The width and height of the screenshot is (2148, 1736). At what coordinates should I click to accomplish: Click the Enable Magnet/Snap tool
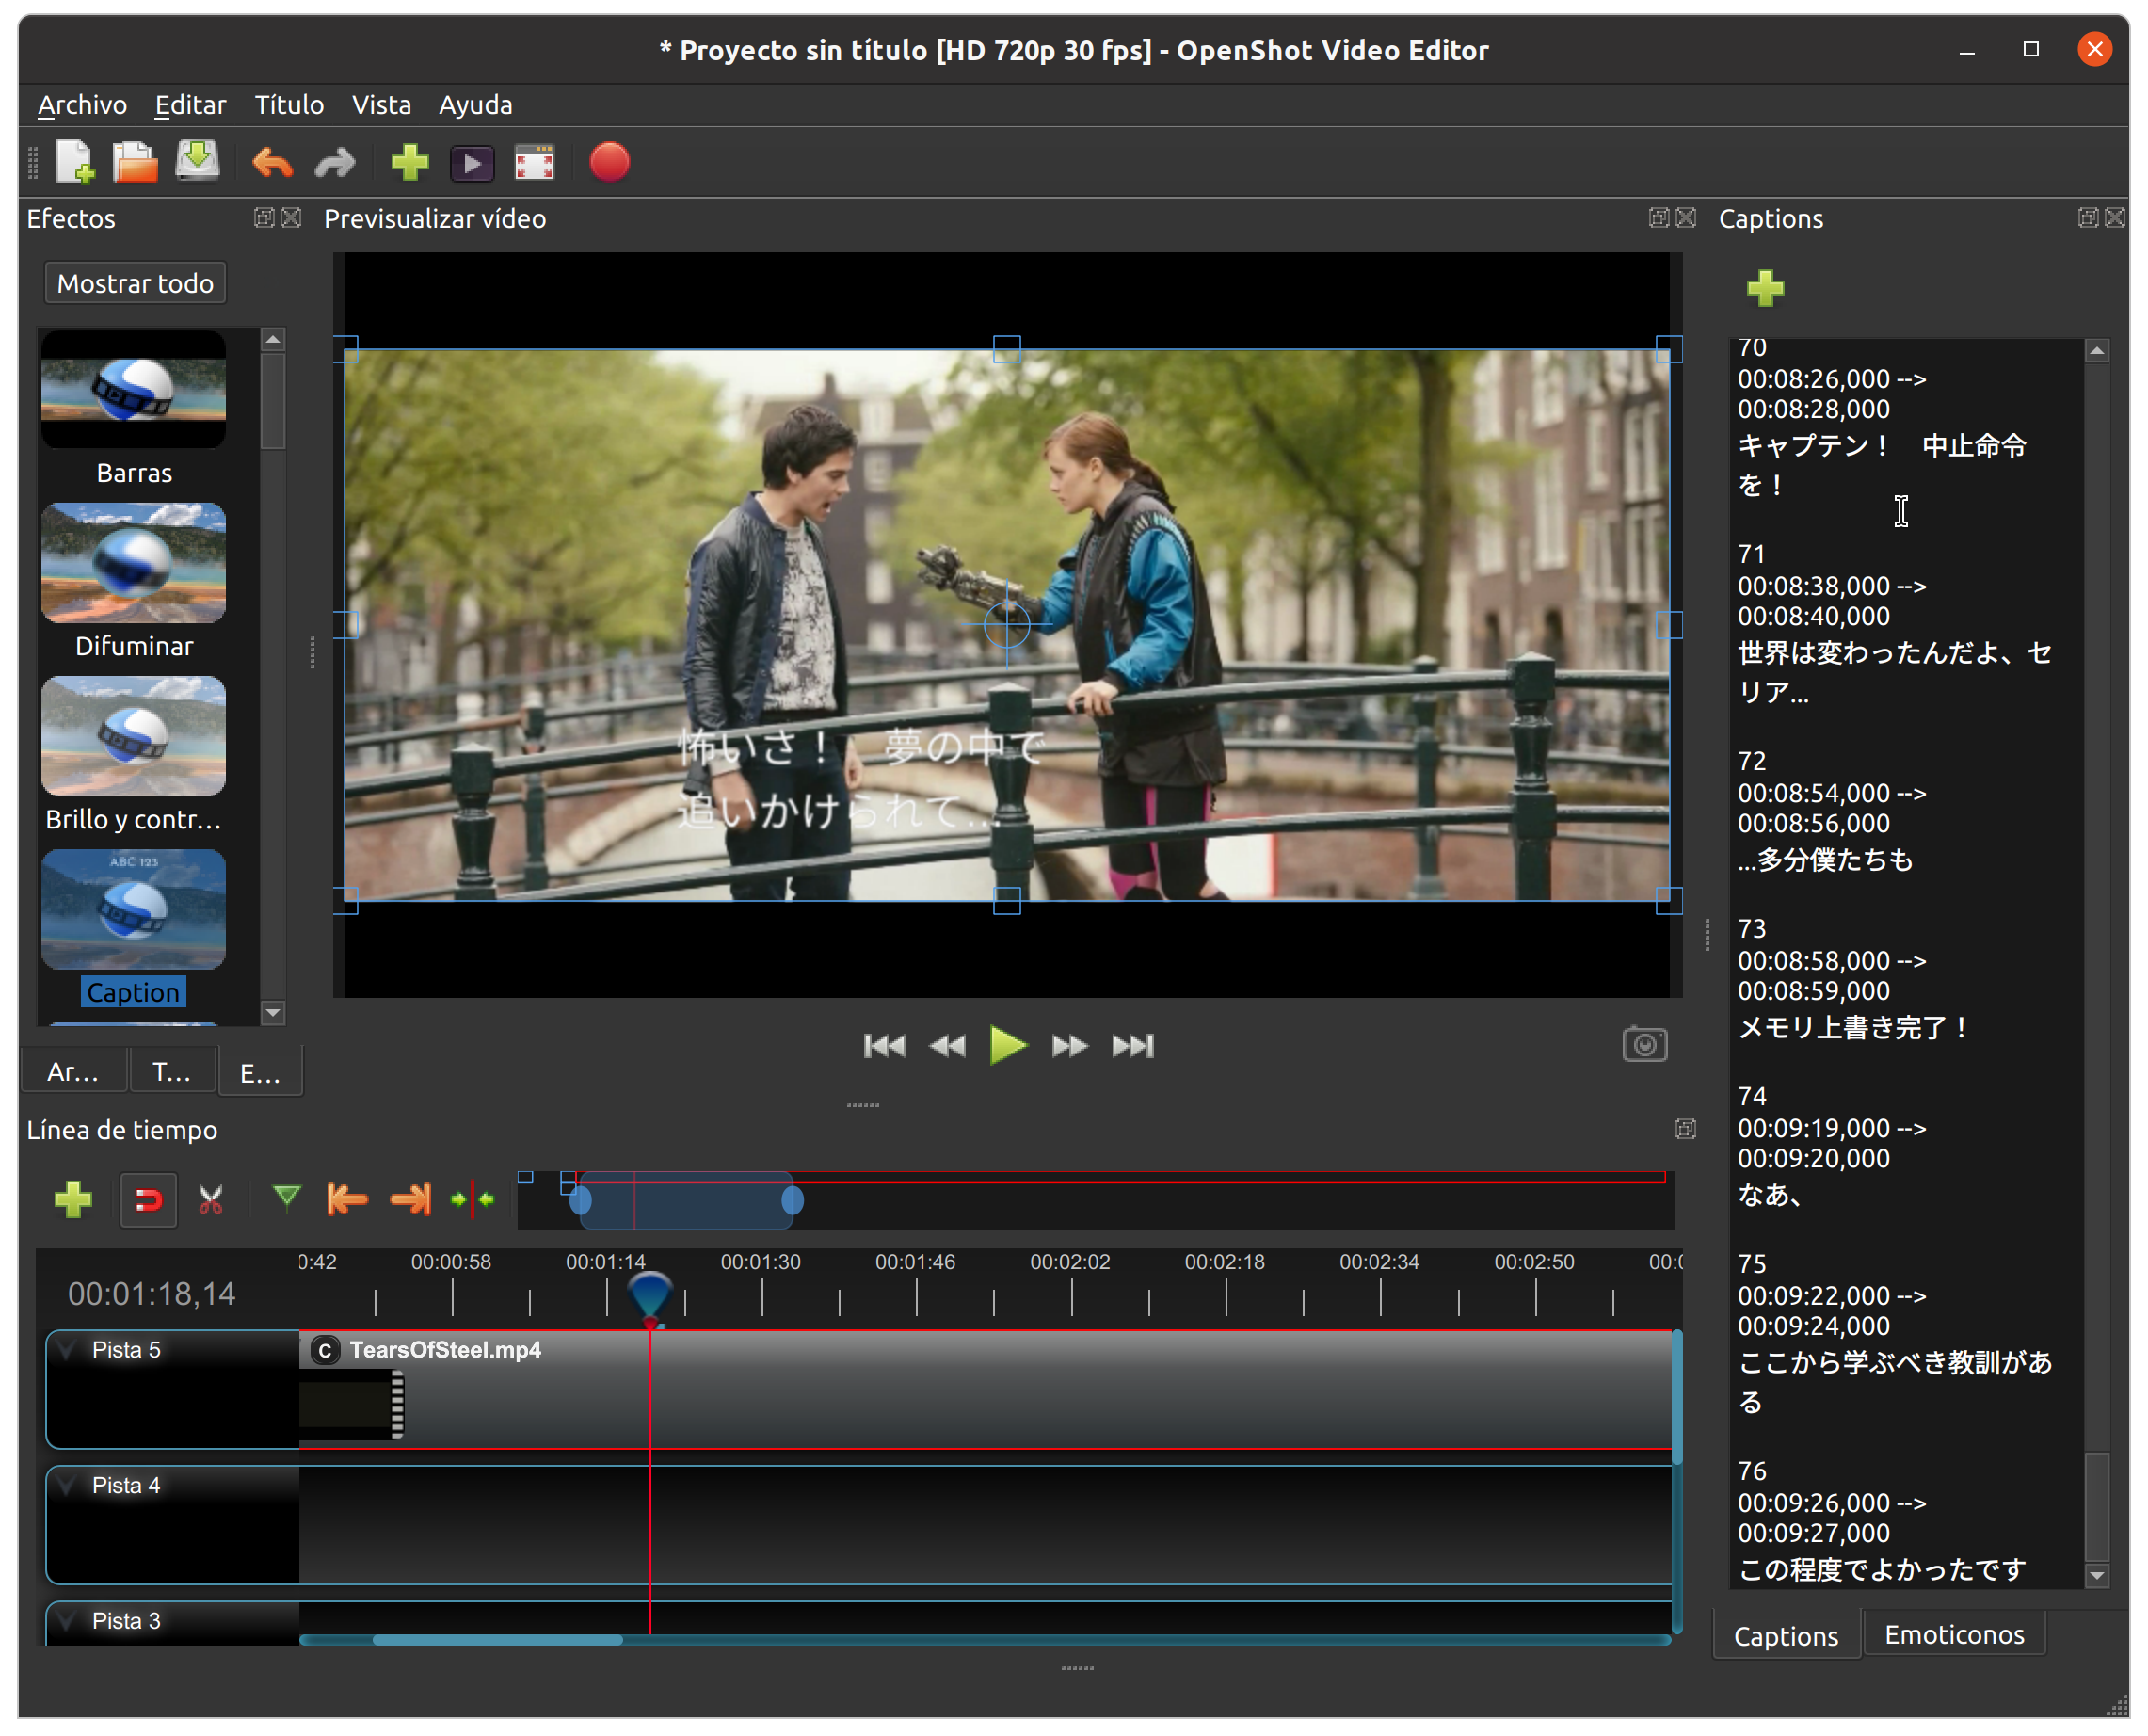point(151,1201)
